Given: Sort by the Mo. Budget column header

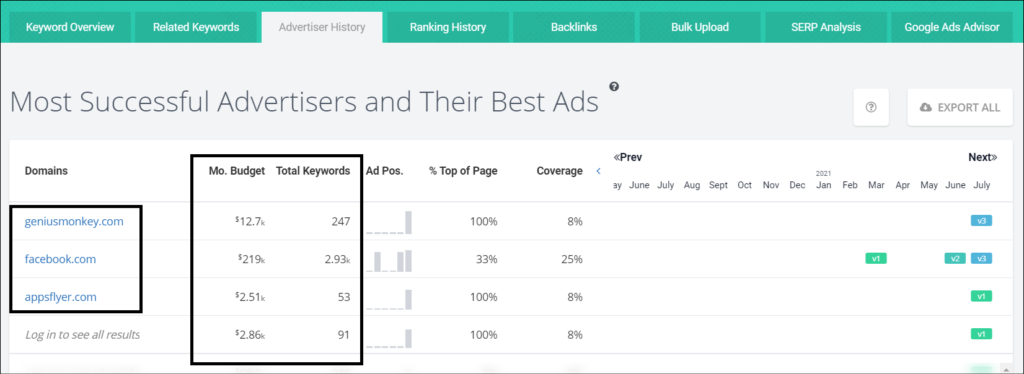Looking at the screenshot, I should 237,171.
